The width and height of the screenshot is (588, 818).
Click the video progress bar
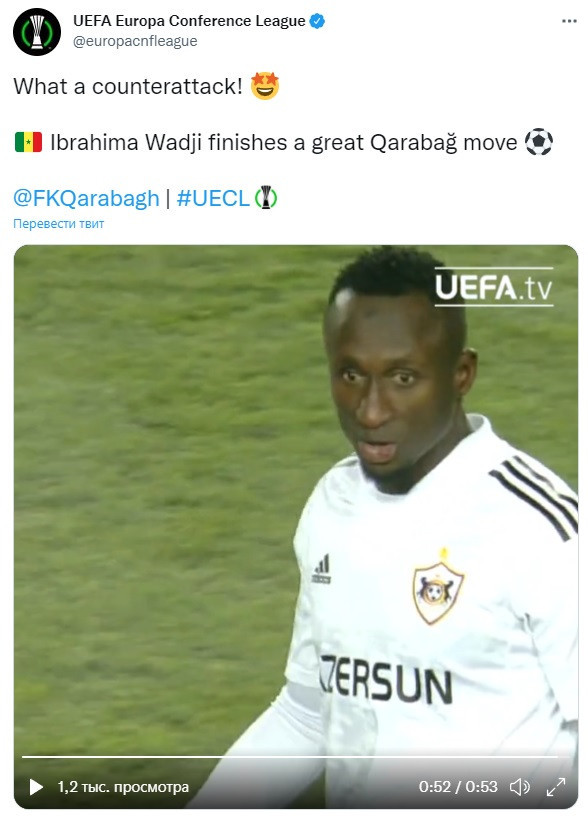(x=290, y=756)
